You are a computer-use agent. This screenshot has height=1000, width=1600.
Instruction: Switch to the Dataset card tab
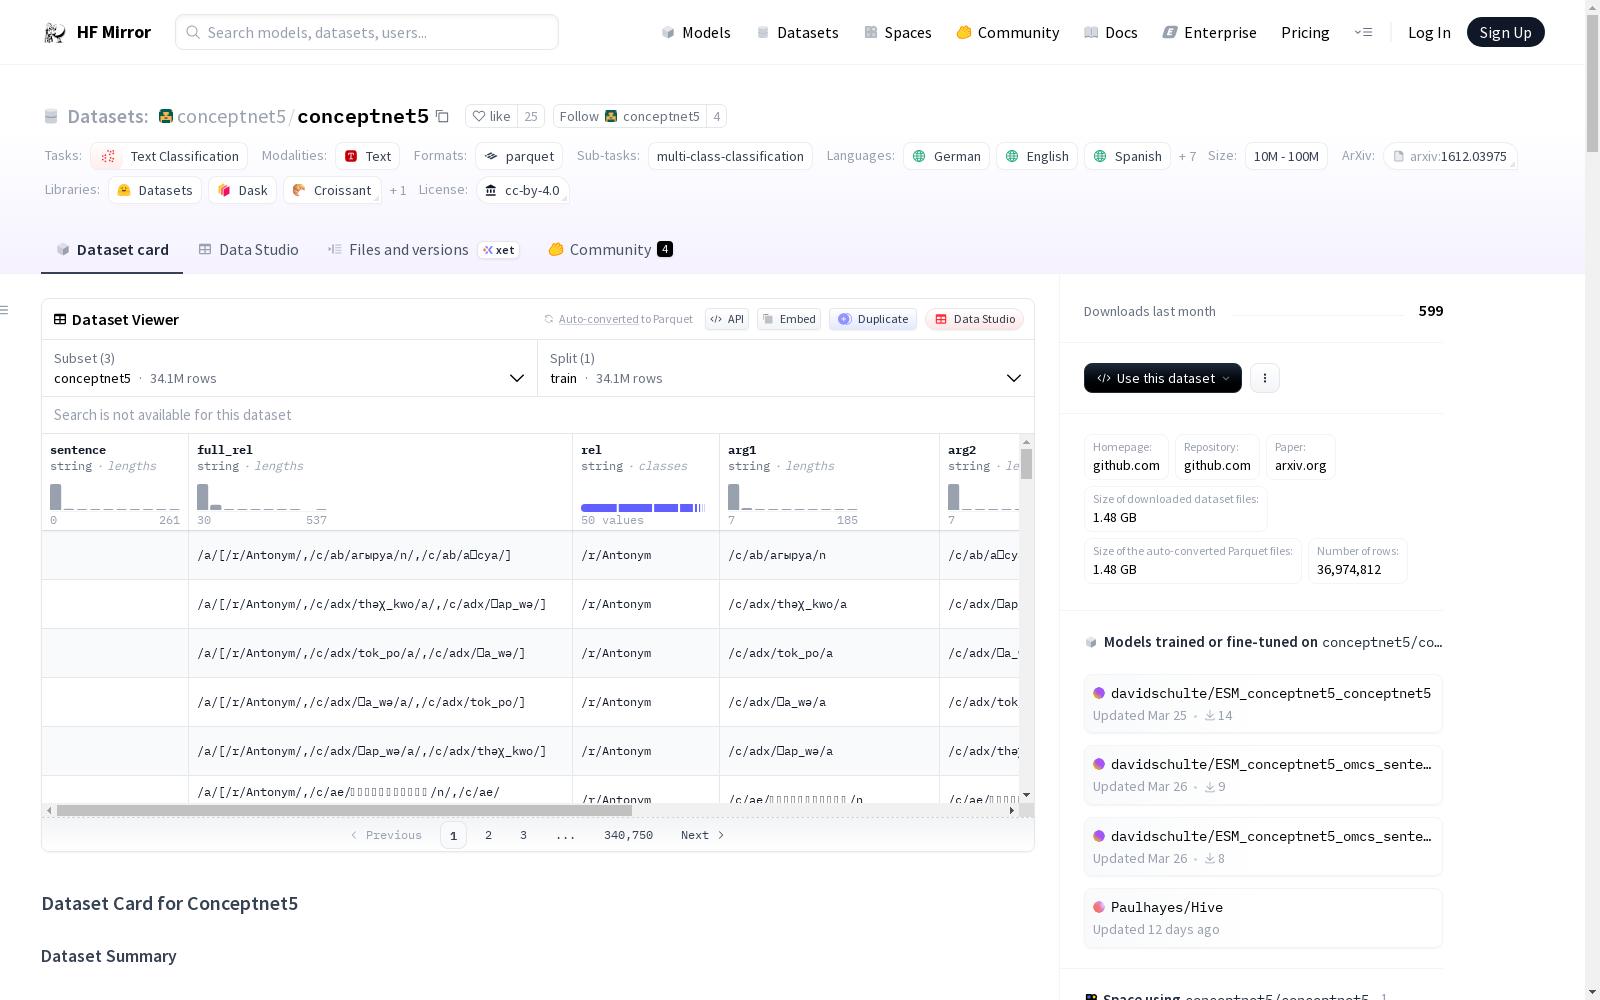coord(112,249)
